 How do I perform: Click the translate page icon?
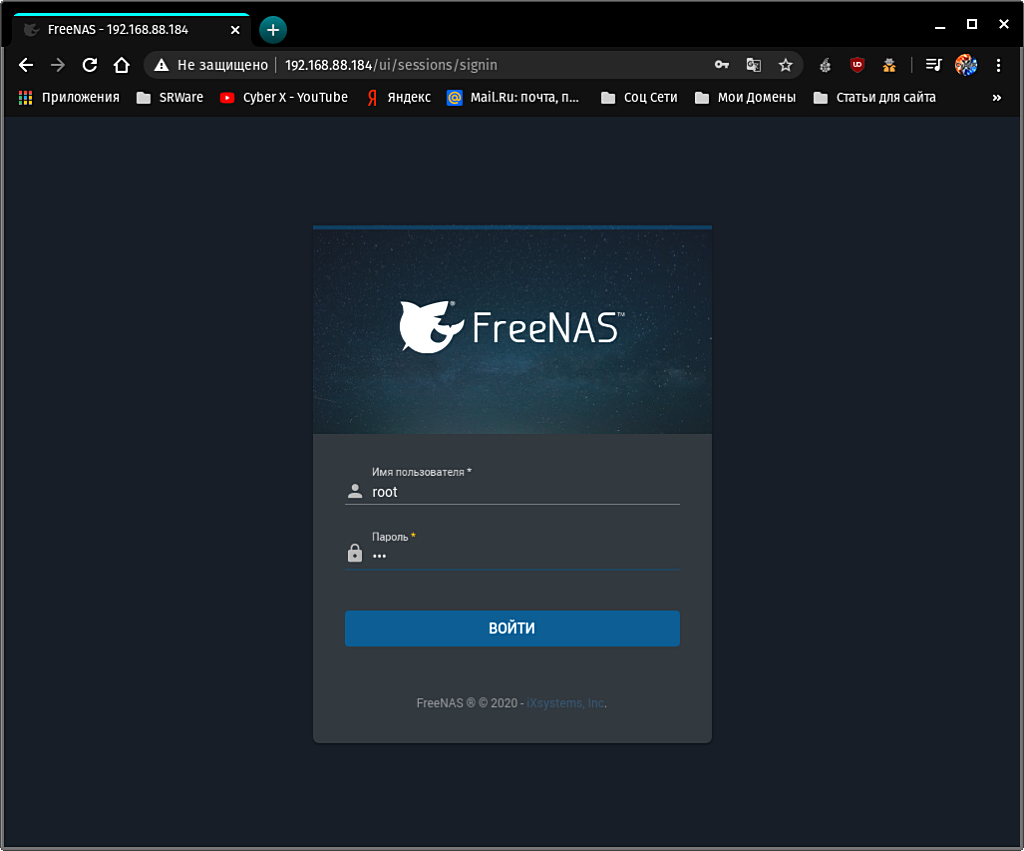click(754, 65)
